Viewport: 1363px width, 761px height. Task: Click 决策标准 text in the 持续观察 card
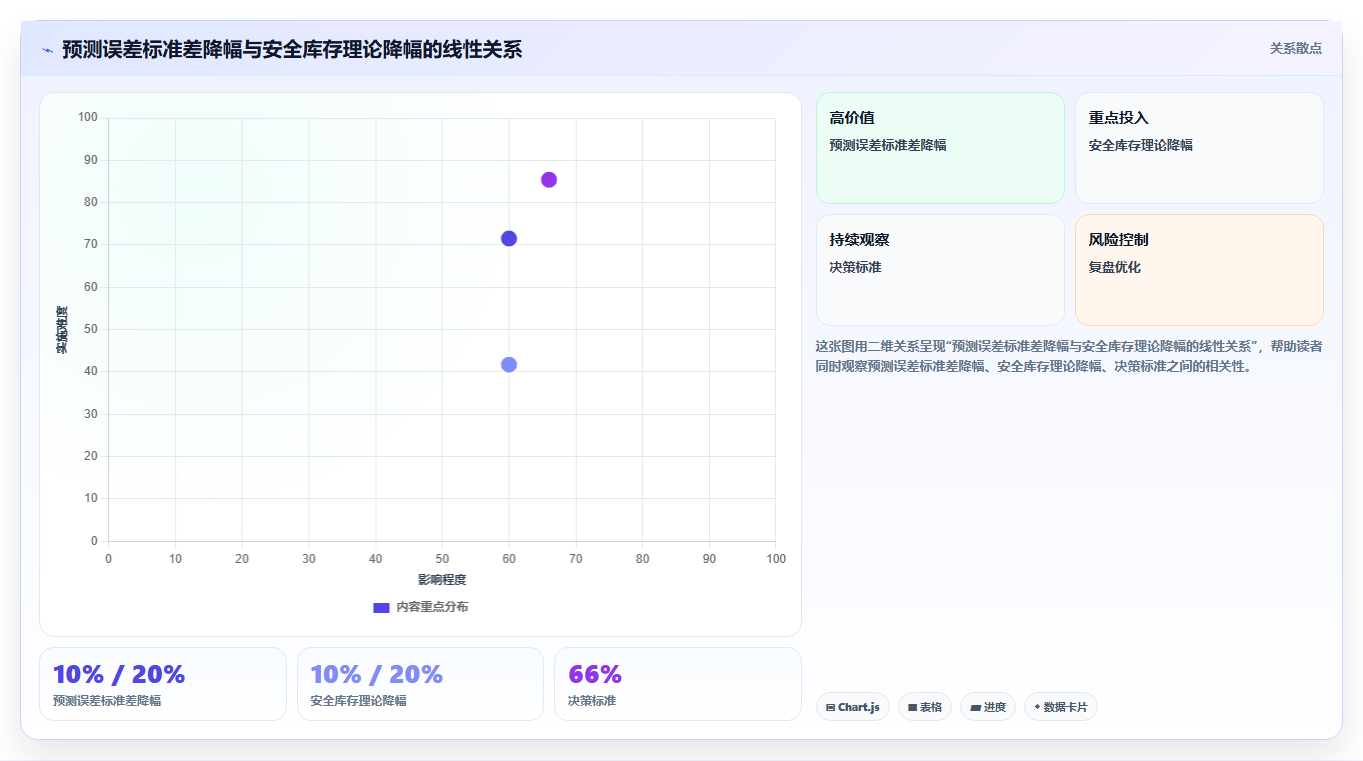(856, 267)
